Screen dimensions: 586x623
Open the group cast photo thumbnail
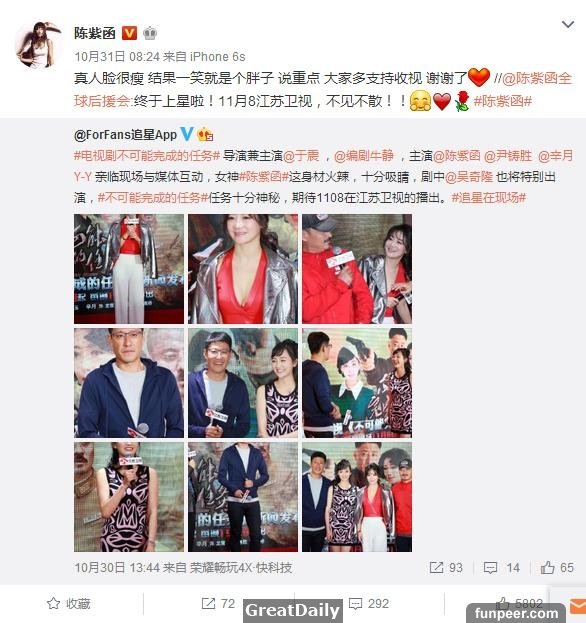pos(357,497)
